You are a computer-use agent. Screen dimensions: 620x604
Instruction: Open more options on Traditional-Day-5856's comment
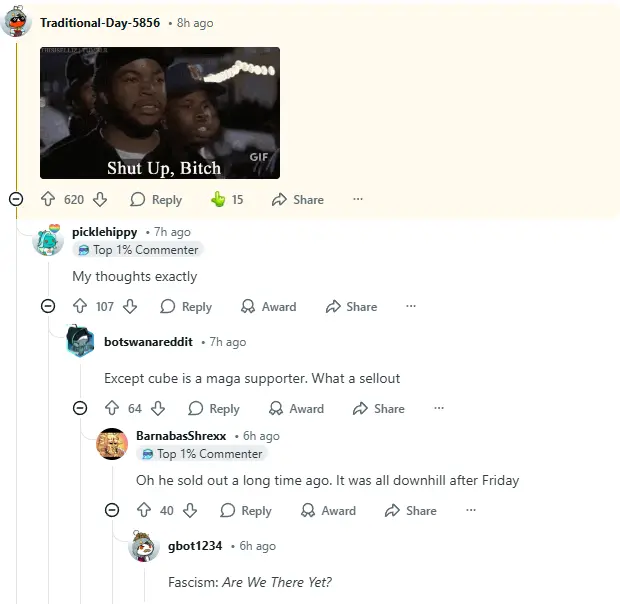tap(358, 199)
